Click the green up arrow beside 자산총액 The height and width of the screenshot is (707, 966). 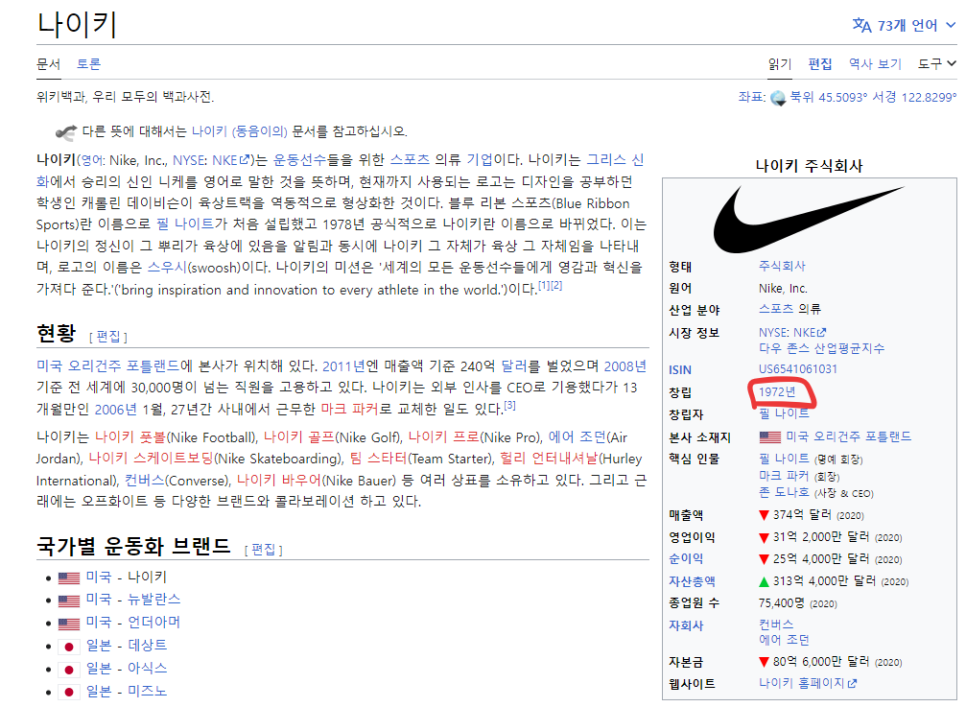point(764,581)
